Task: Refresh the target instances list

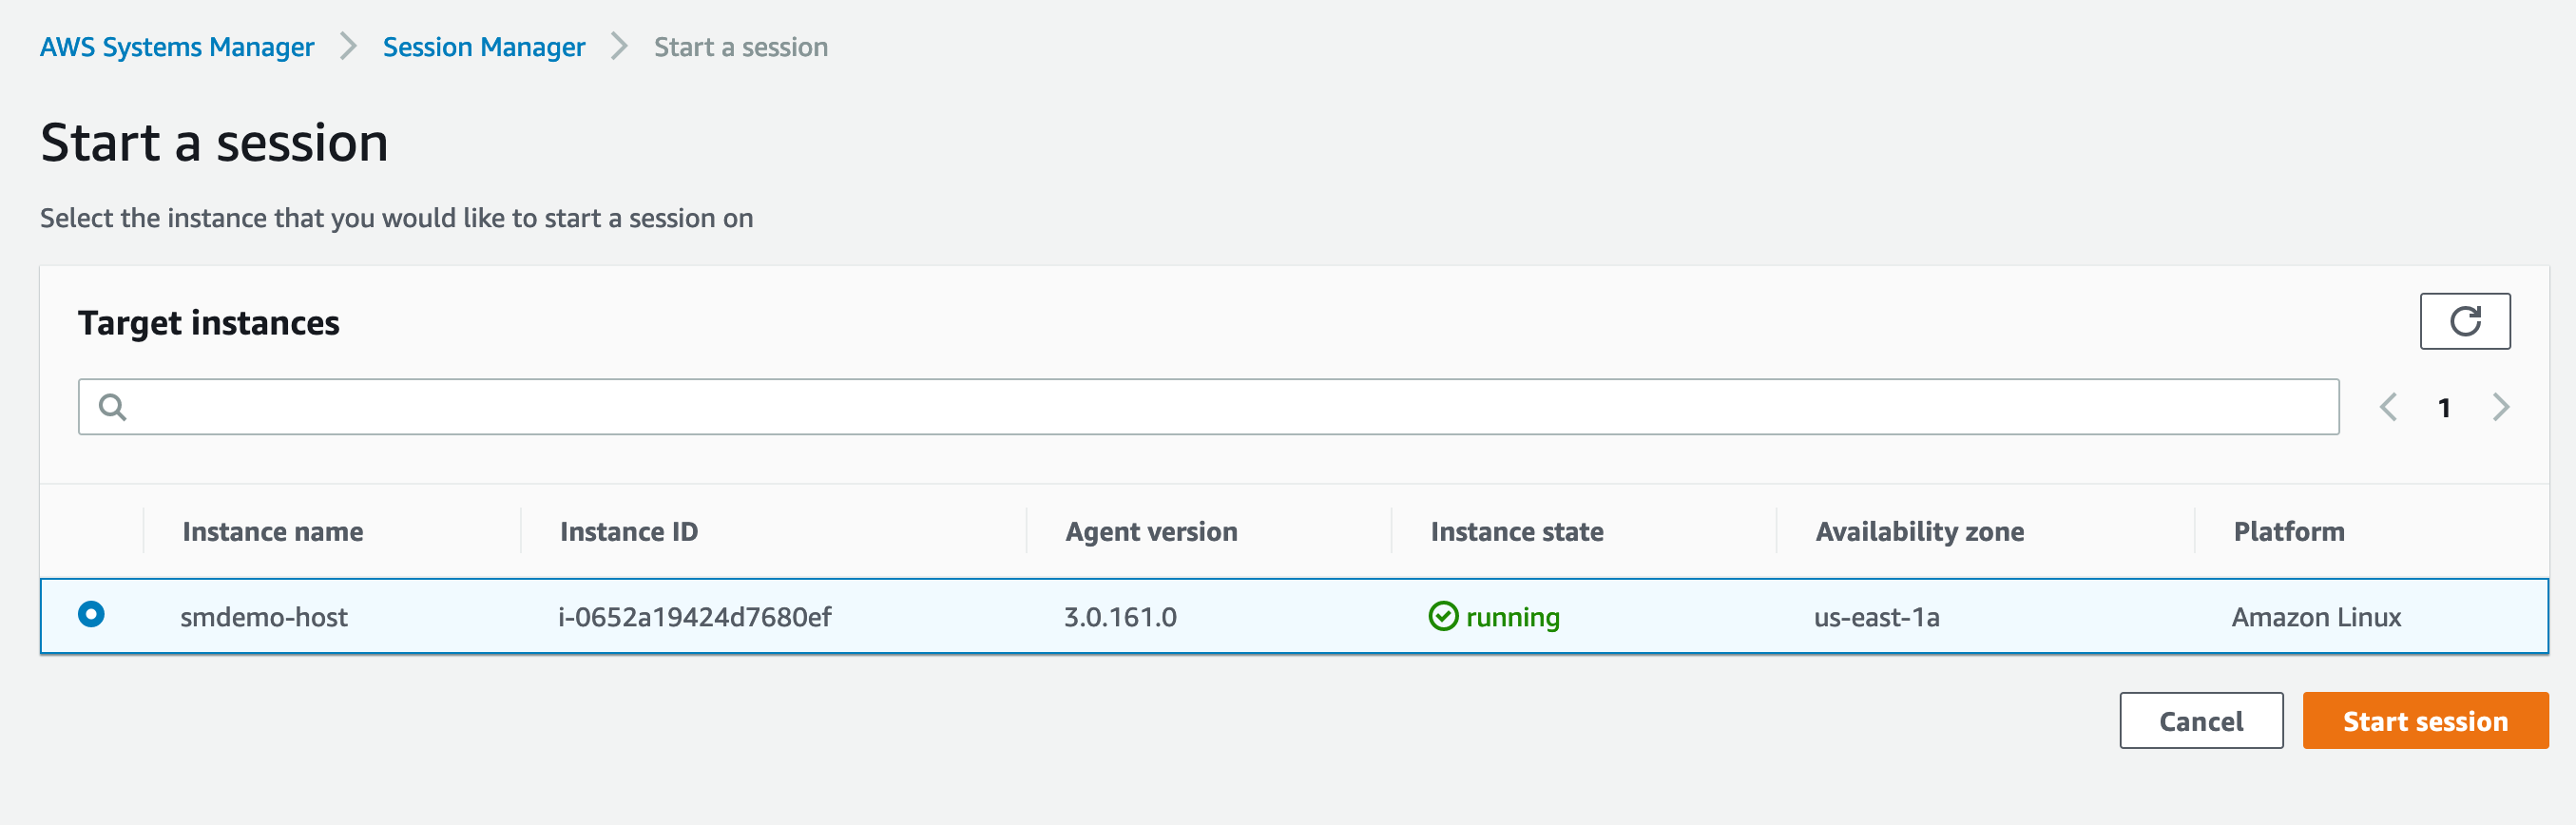Action: pyautogui.click(x=2464, y=321)
